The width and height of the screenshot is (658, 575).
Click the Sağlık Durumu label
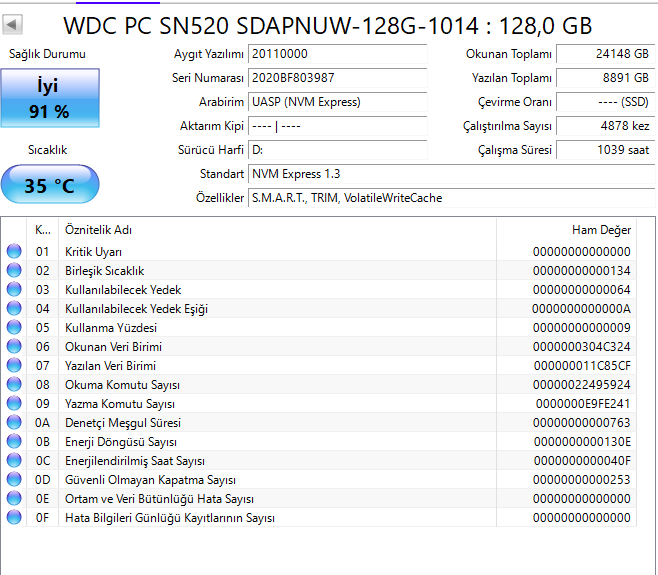pyautogui.click(x=47, y=54)
